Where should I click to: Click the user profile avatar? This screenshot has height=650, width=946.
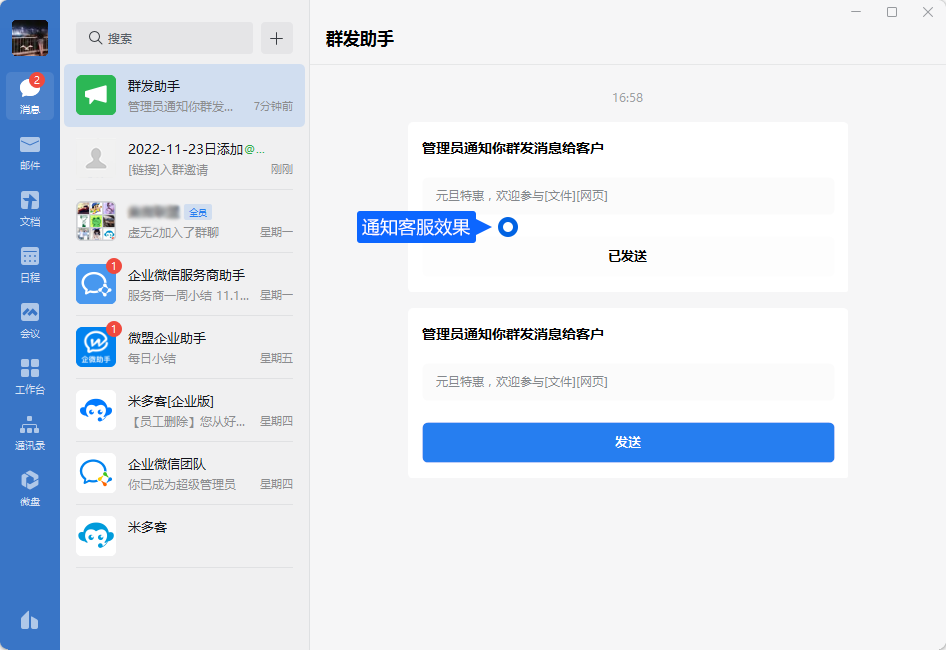30,37
